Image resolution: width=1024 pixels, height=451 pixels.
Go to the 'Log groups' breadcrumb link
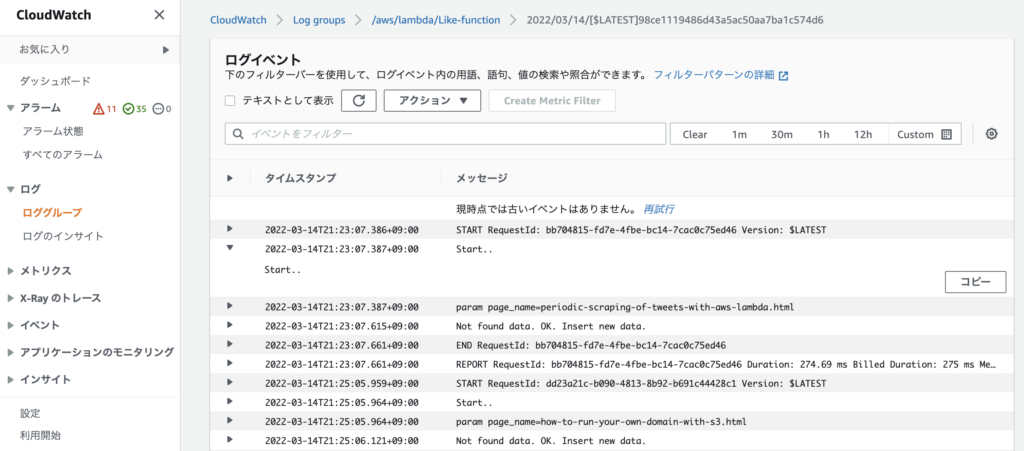tap(319, 20)
